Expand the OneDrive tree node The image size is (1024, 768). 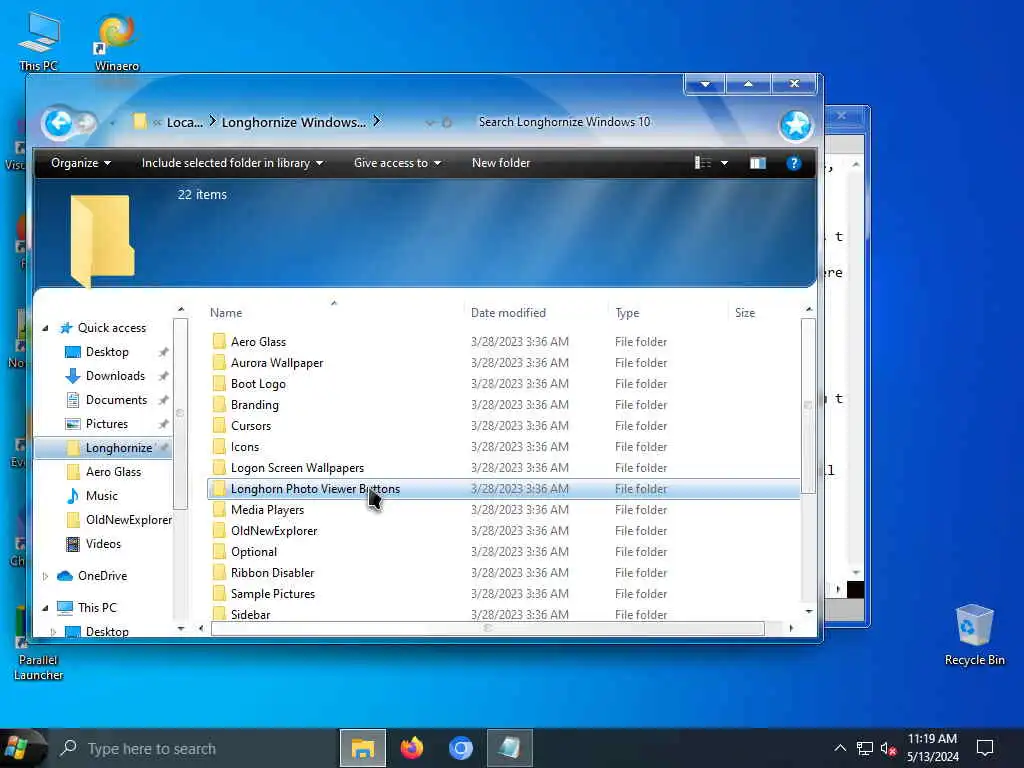tap(45, 576)
